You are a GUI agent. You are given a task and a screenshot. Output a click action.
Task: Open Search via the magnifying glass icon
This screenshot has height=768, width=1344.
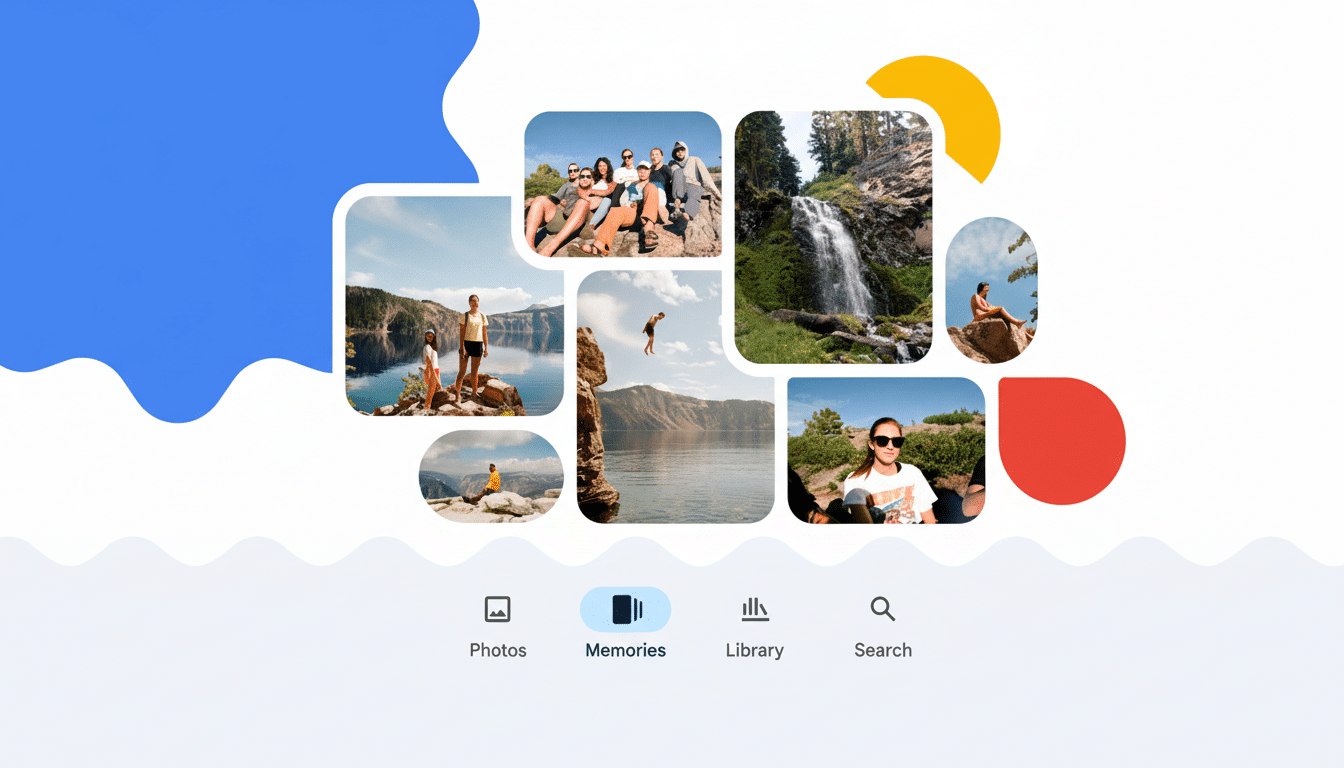pos(881,608)
